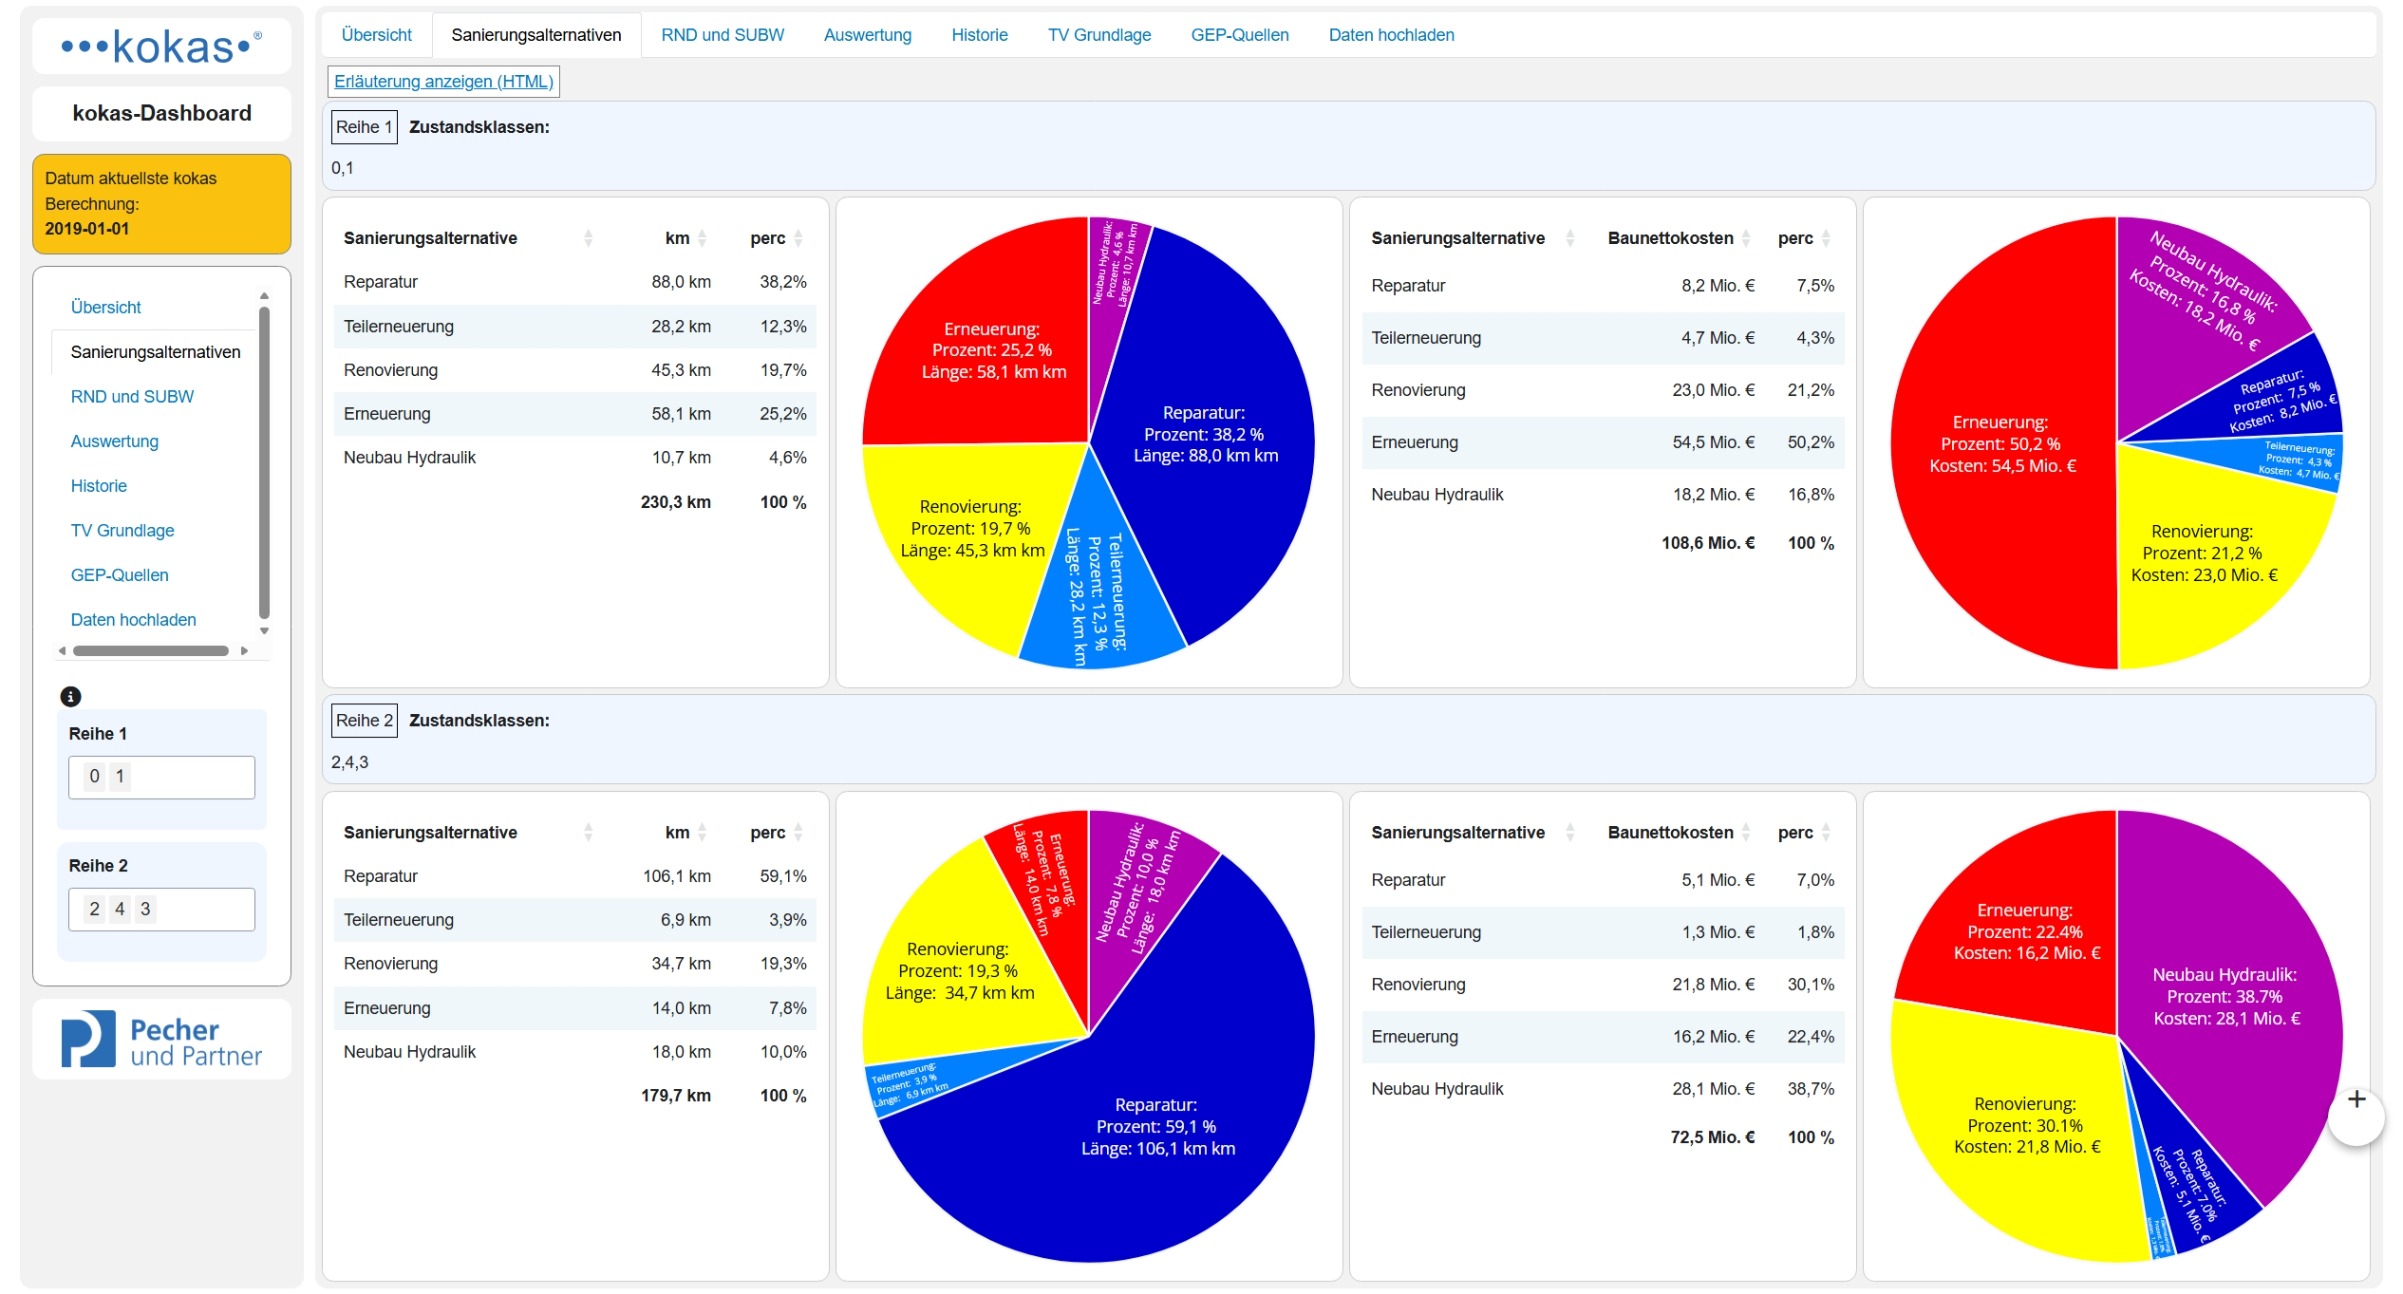Screen dimensions: 2403x1294
Task: Click the Reihe 1 Zustandsklassen input field
Action: 161,777
